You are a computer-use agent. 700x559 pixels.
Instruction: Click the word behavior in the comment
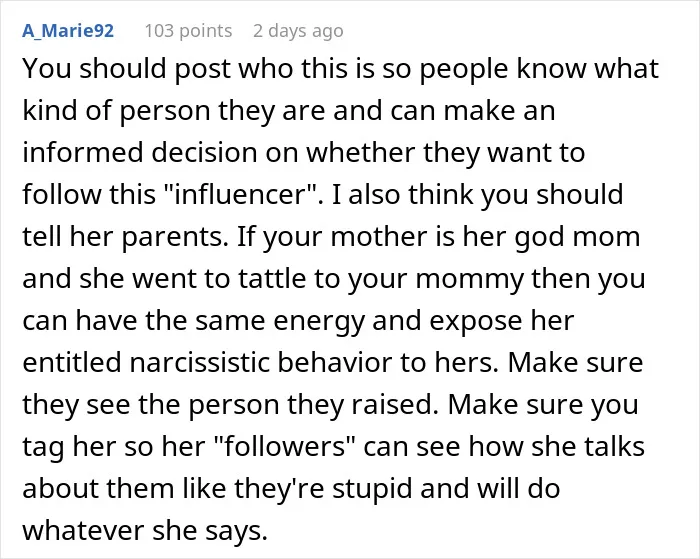335,362
